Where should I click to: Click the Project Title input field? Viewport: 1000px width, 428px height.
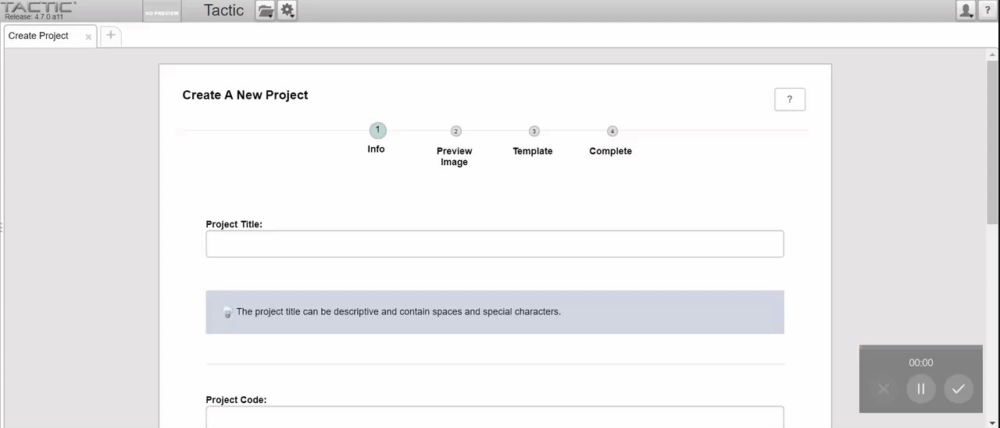[x=494, y=244]
